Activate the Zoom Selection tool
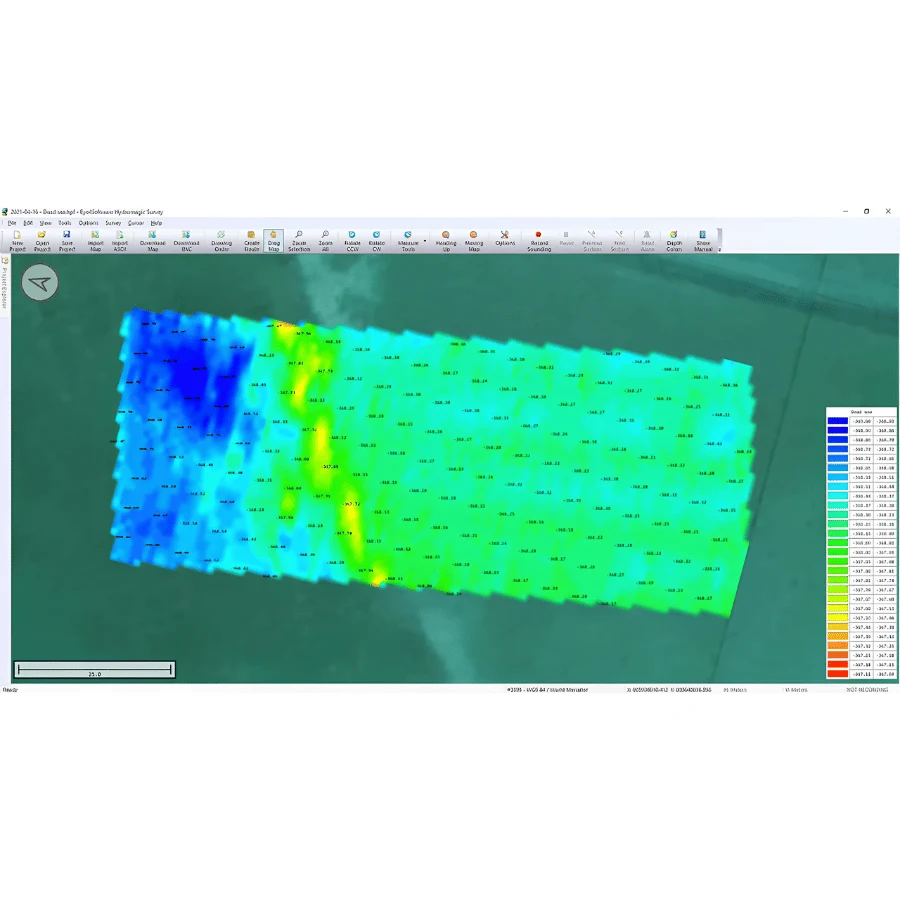This screenshot has width=900, height=900. (298, 241)
